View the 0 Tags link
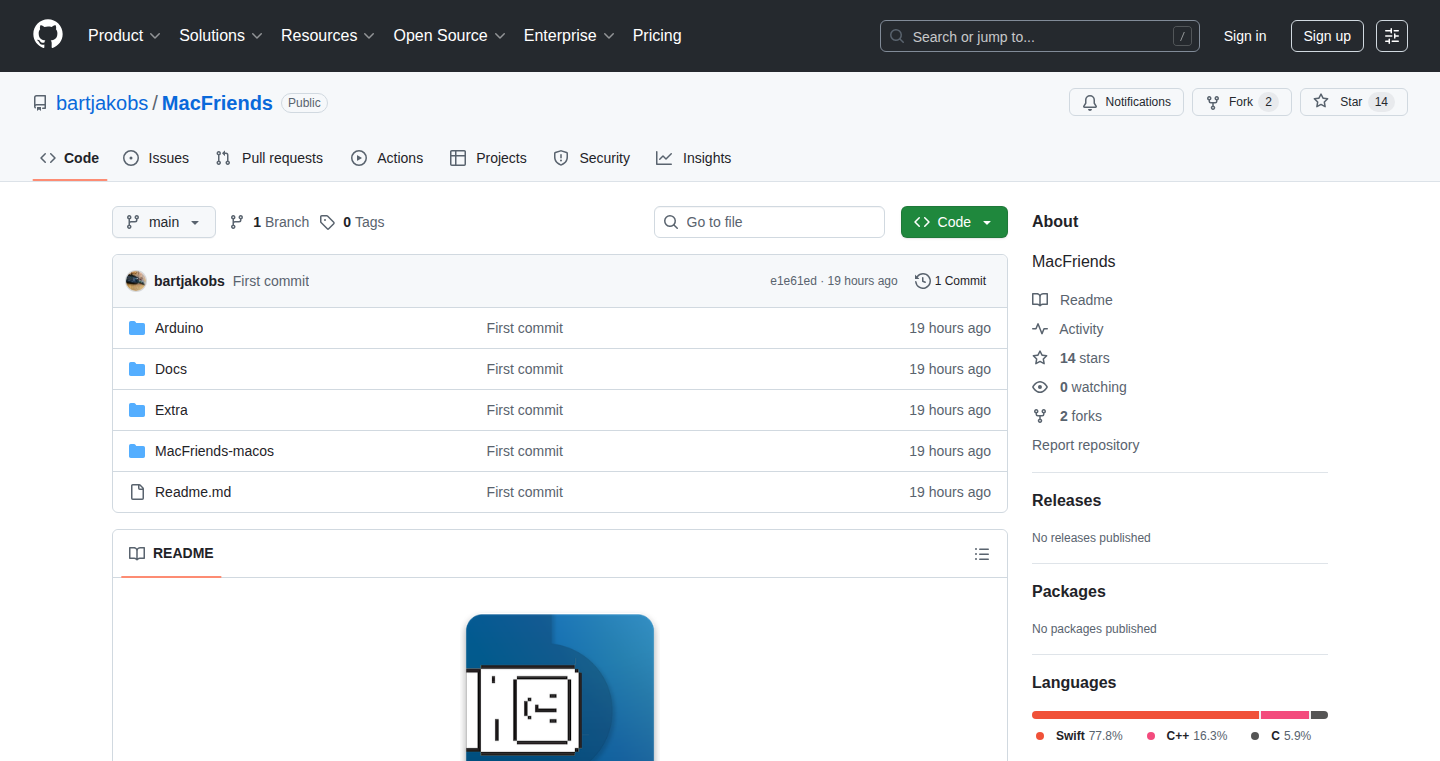Screen dimensions: 1440x761 tap(353, 222)
